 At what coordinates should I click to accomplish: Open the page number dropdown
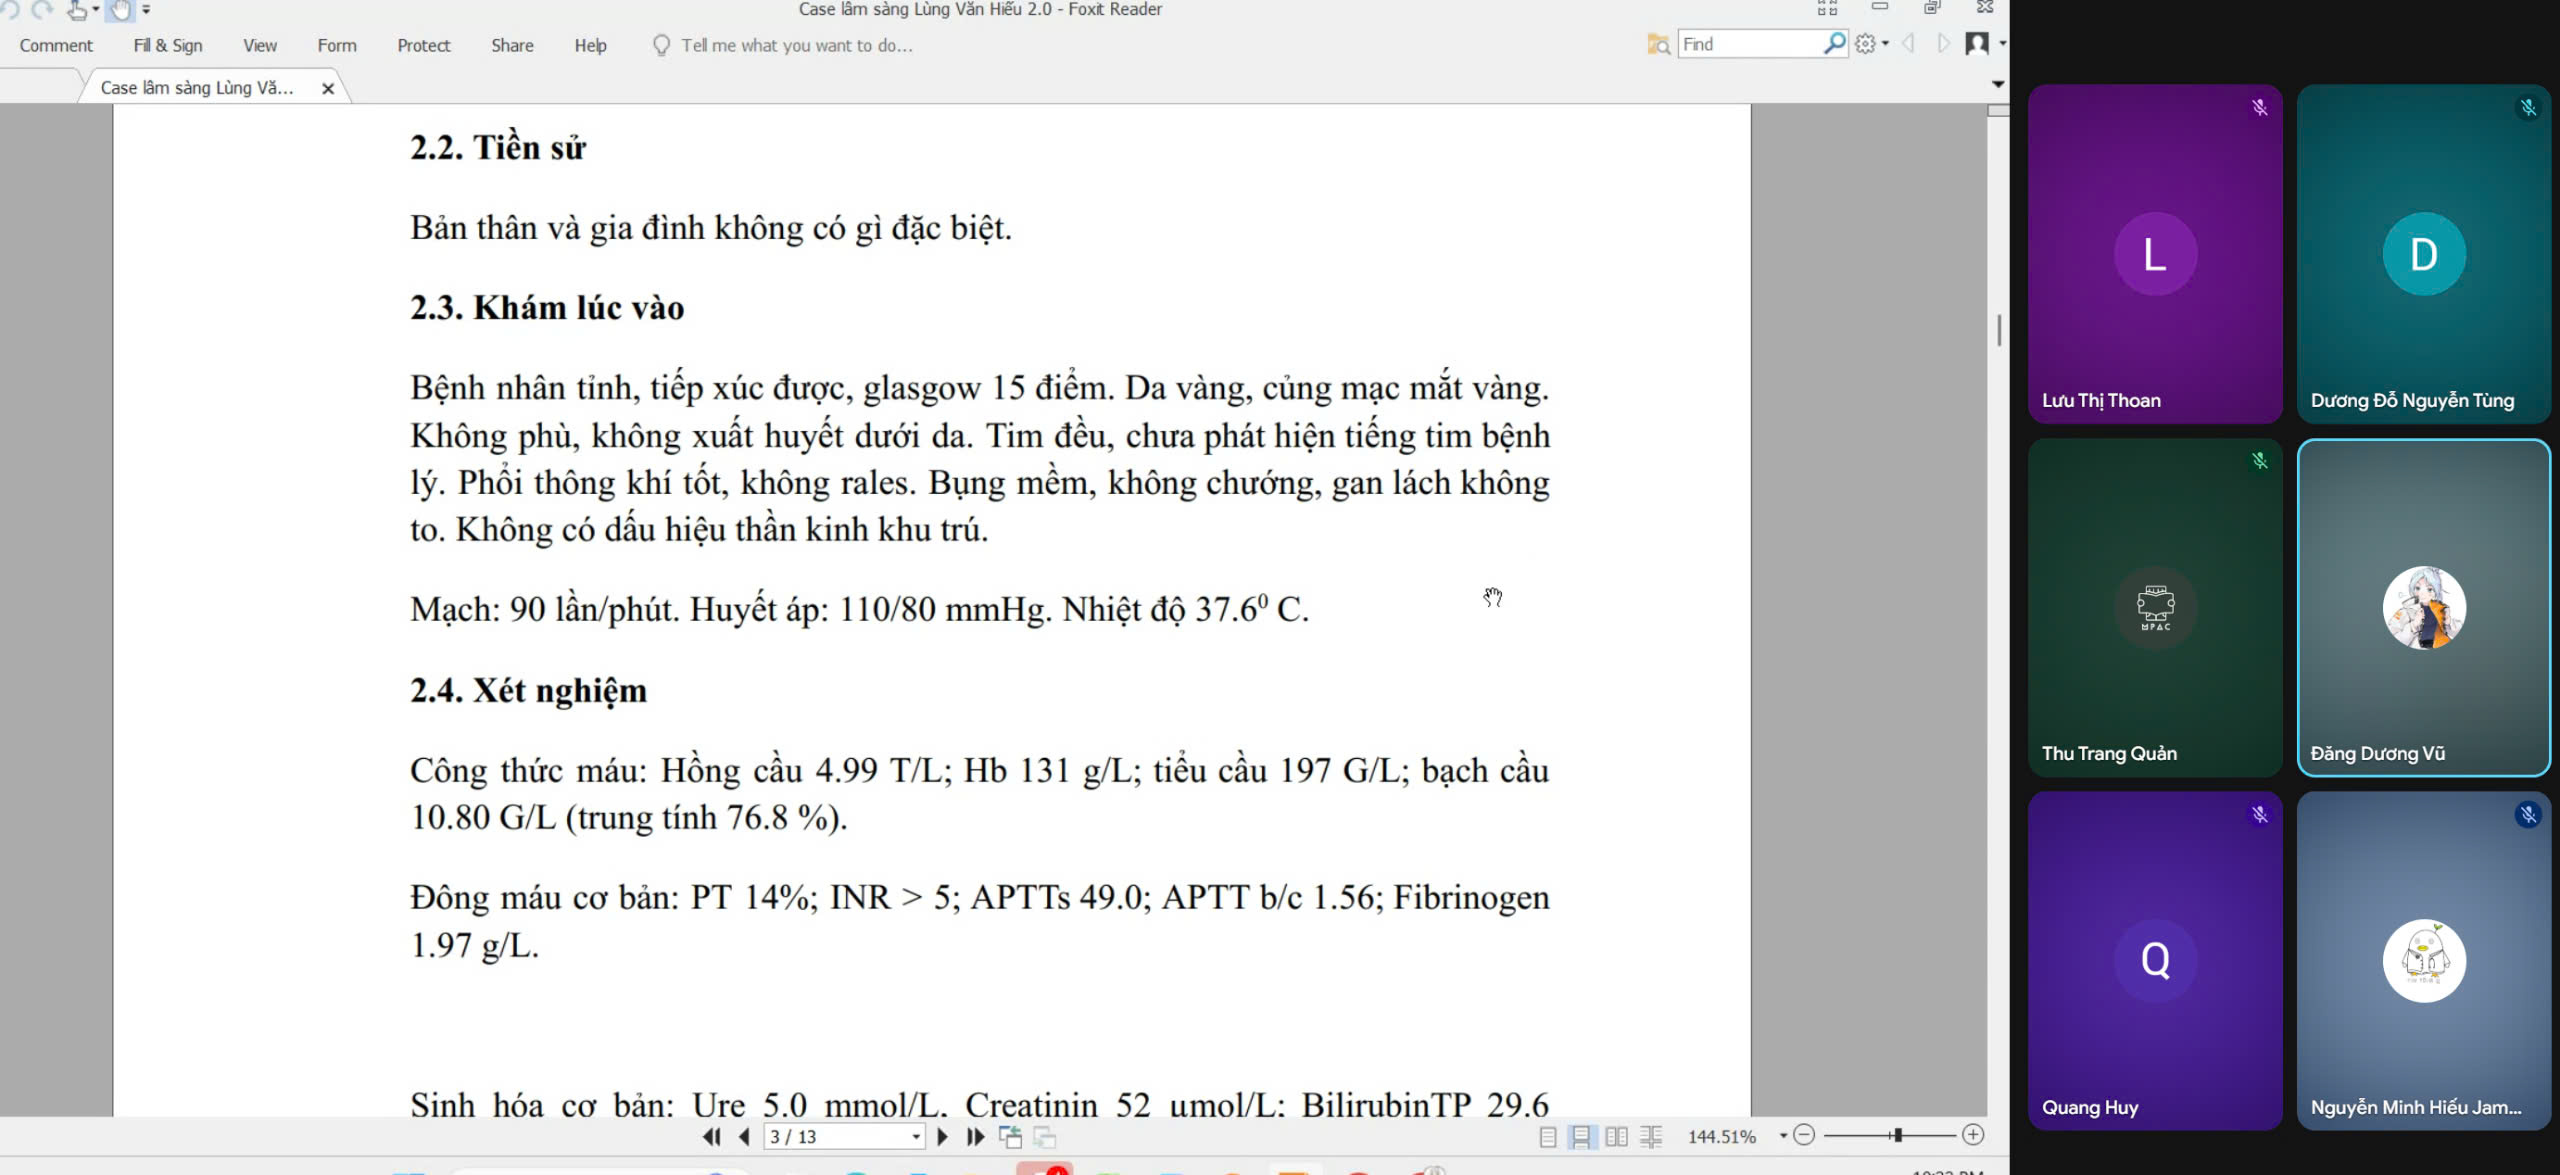click(x=916, y=1137)
